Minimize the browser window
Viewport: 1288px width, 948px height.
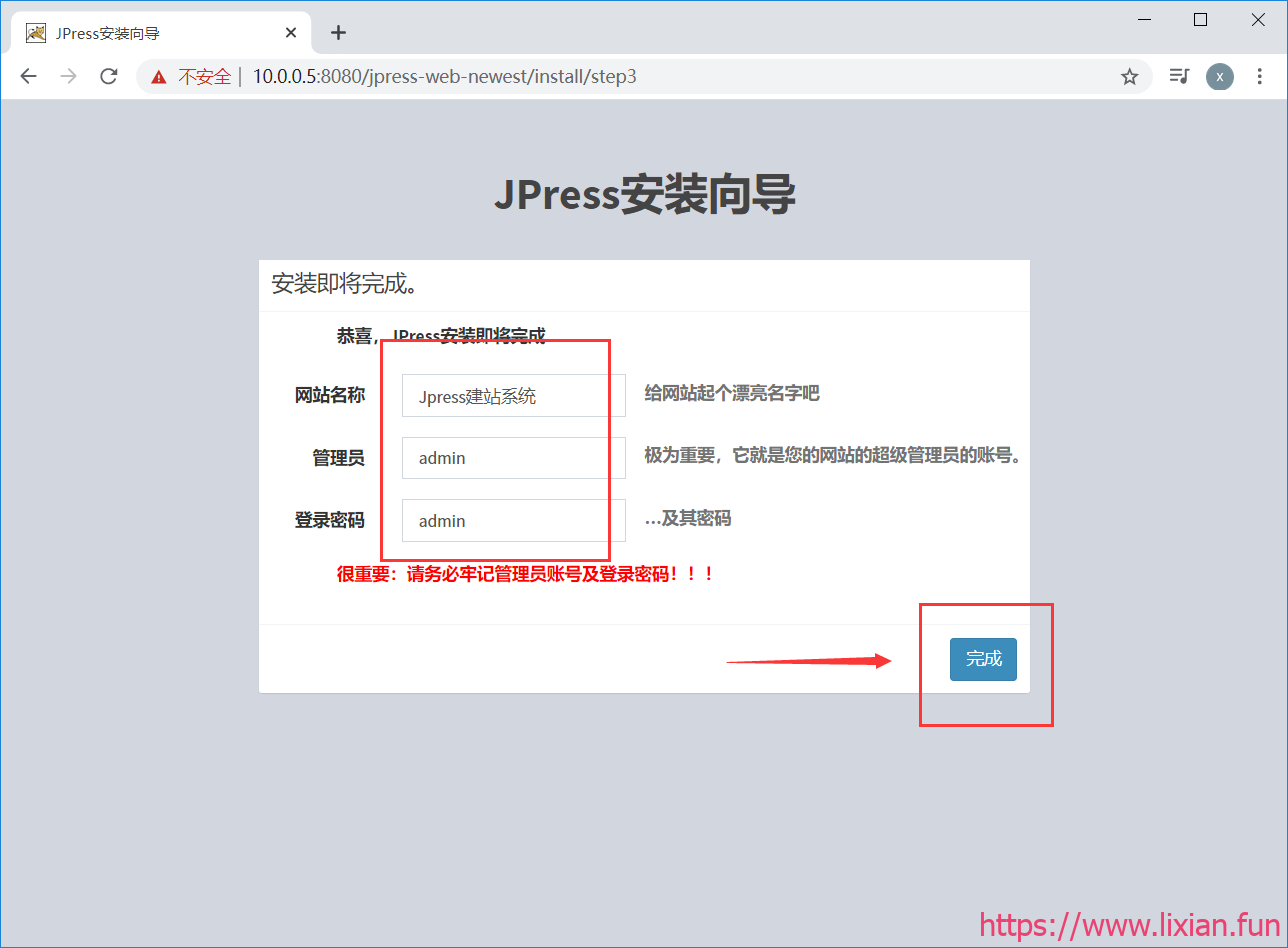tap(1143, 19)
